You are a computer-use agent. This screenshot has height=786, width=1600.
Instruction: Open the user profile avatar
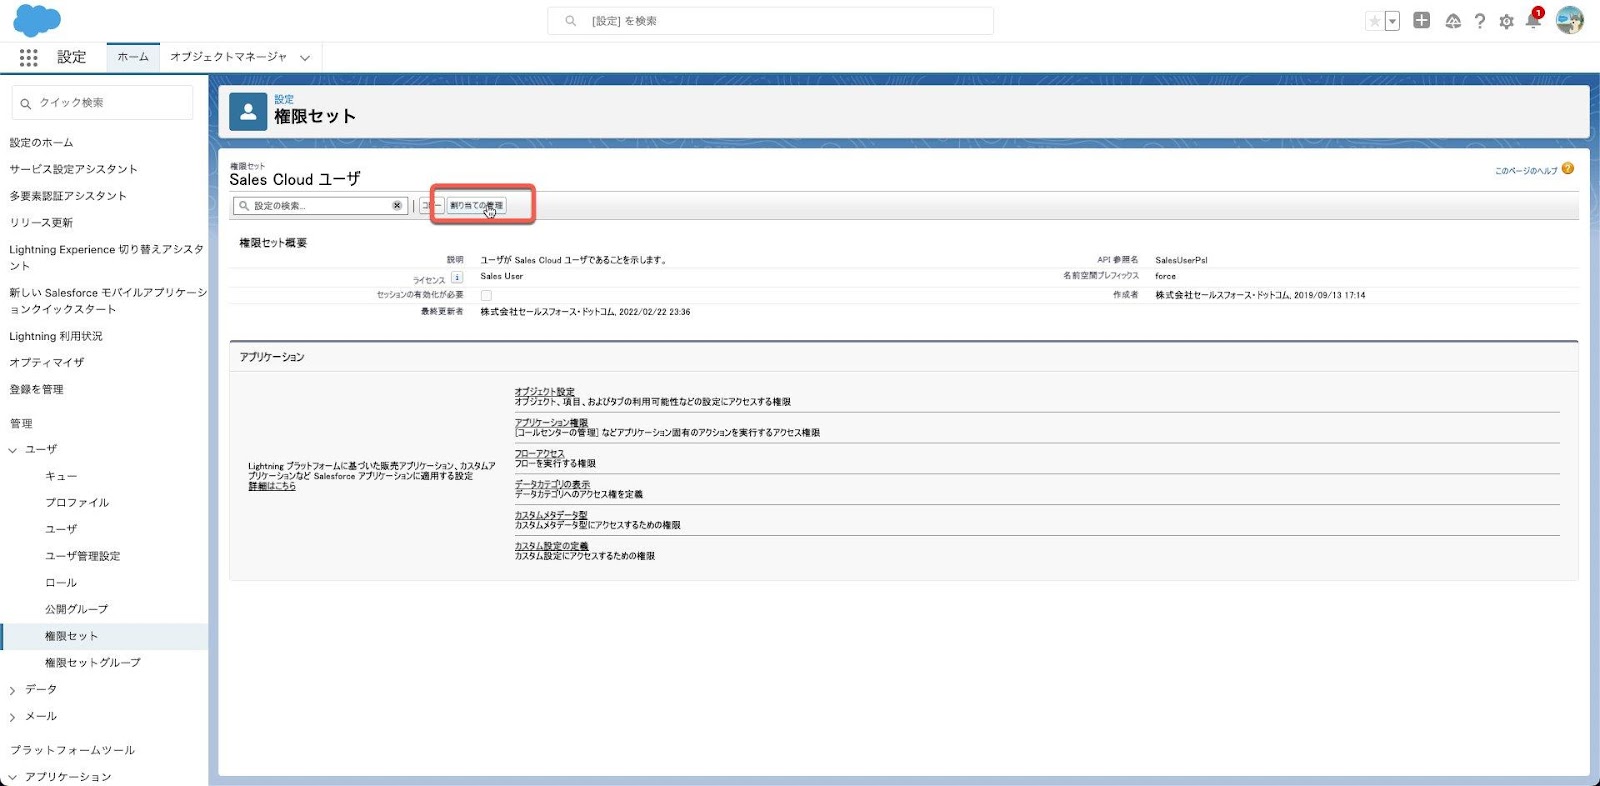coord(1569,20)
